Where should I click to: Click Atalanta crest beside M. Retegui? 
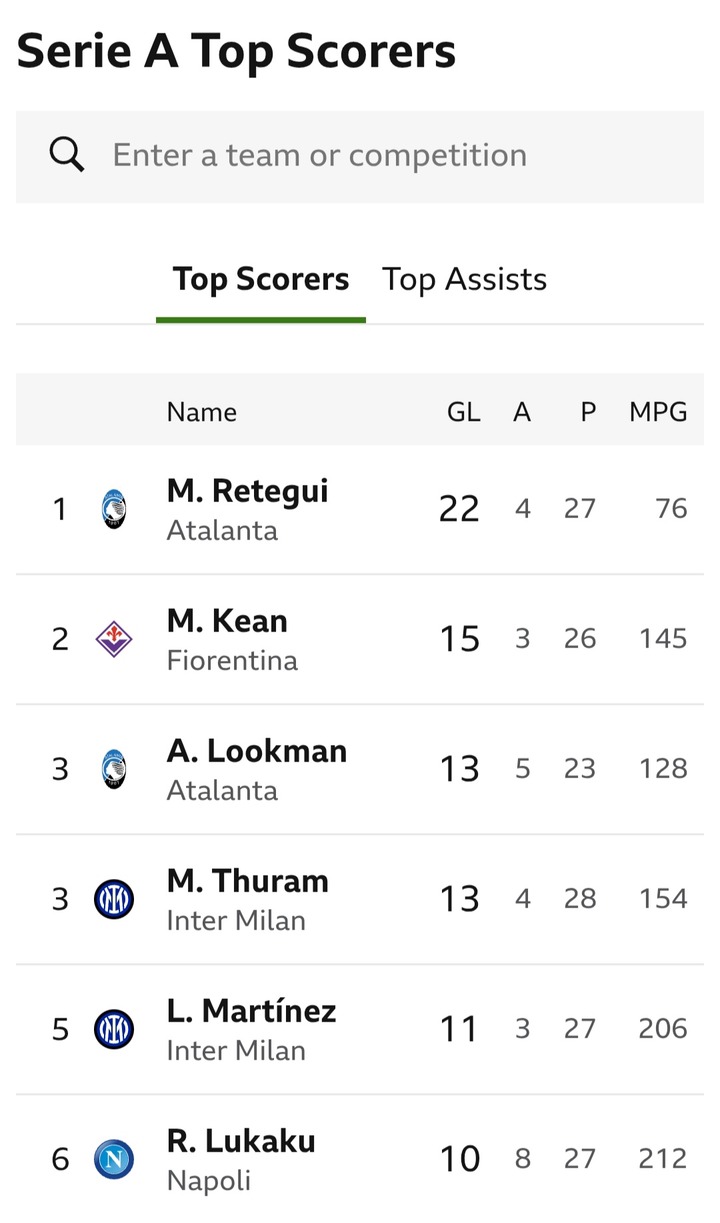pyautogui.click(x=114, y=509)
